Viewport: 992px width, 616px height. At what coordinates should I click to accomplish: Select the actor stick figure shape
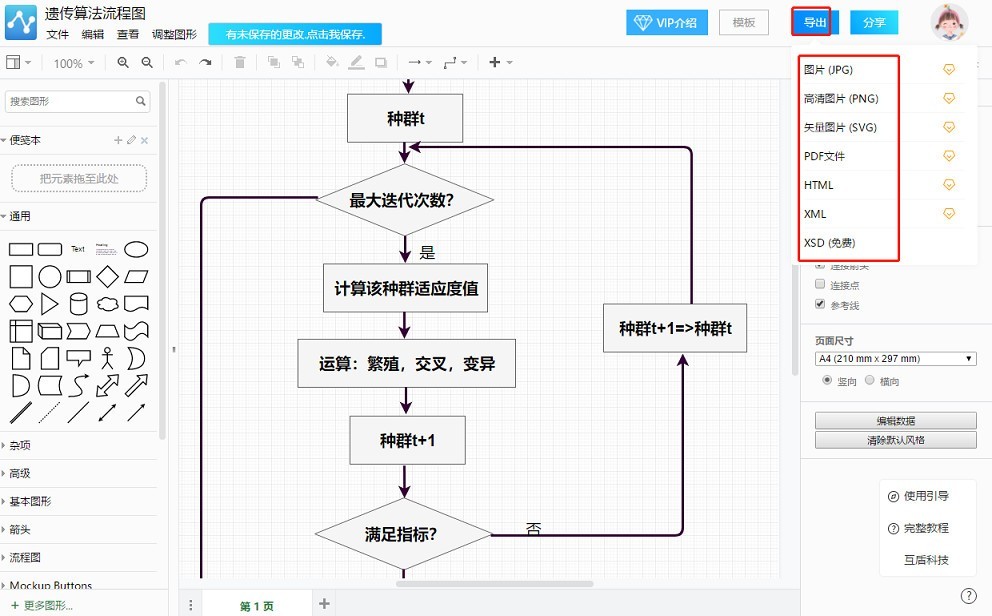(x=108, y=358)
